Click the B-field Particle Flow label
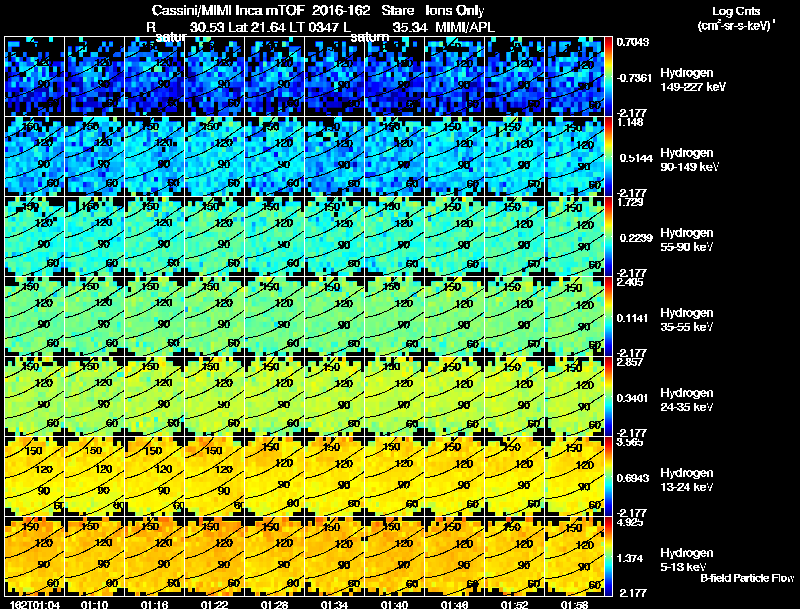The image size is (800, 609). (x=747, y=578)
